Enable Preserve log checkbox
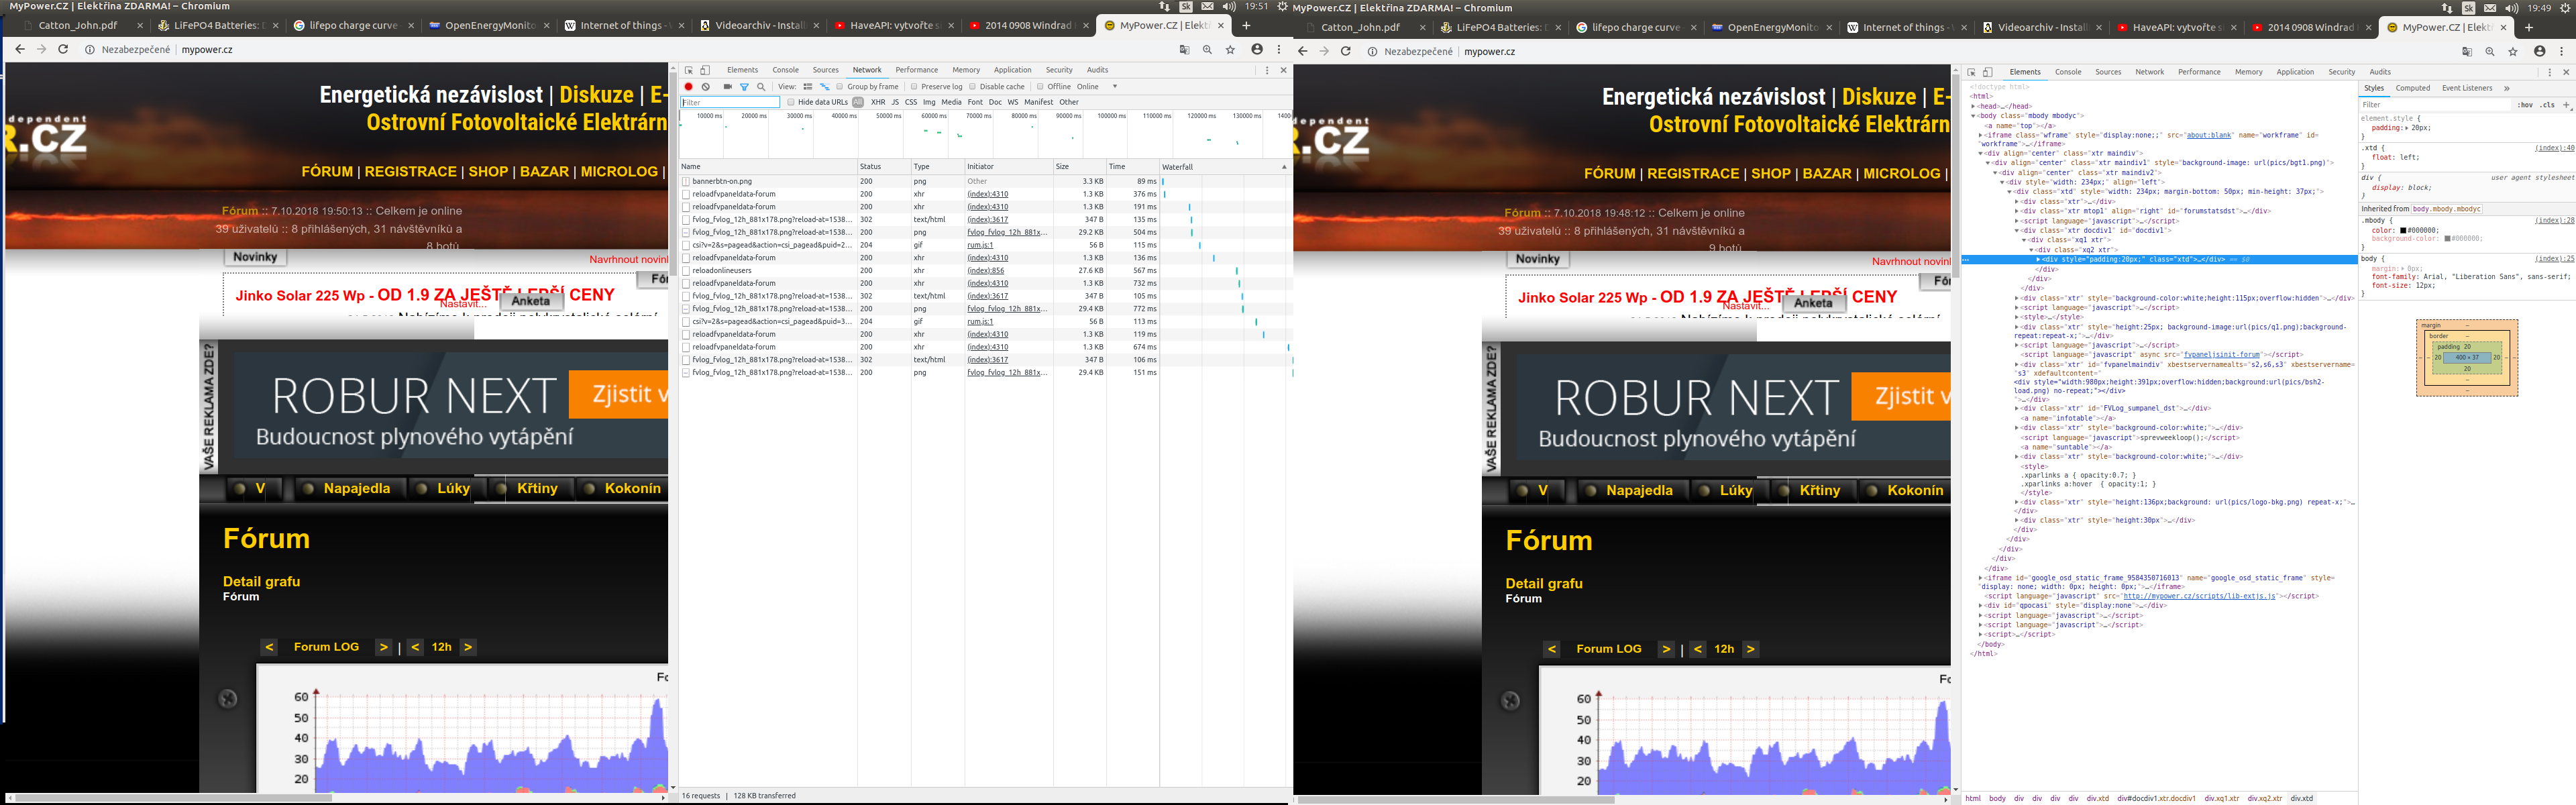The image size is (2576, 805). pos(914,87)
